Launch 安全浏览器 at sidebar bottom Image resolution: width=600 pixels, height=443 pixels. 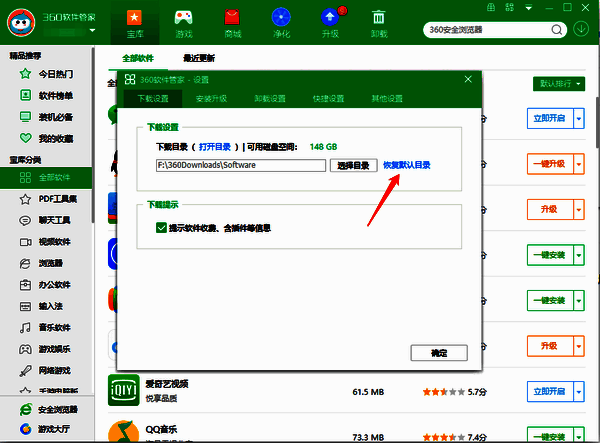(x=49, y=409)
